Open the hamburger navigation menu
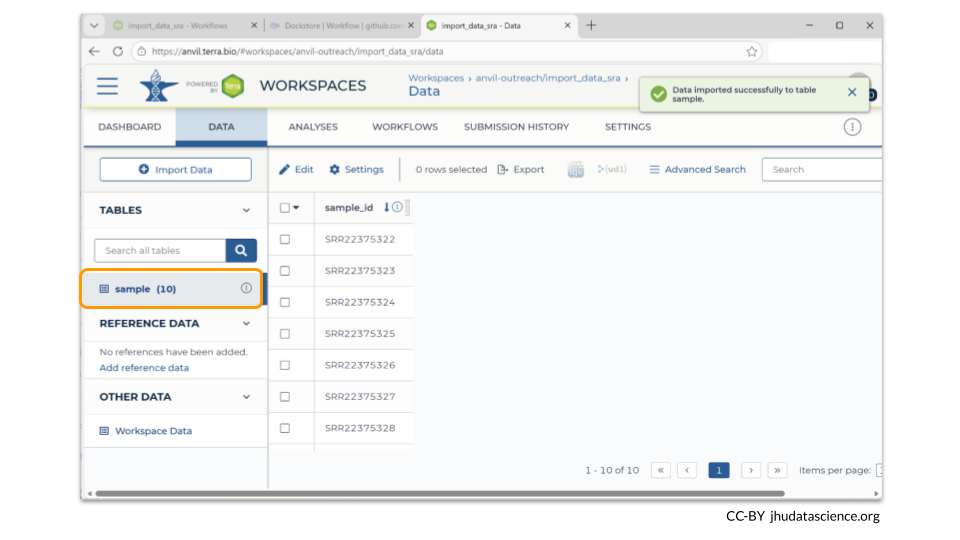The image size is (960, 540). (107, 86)
